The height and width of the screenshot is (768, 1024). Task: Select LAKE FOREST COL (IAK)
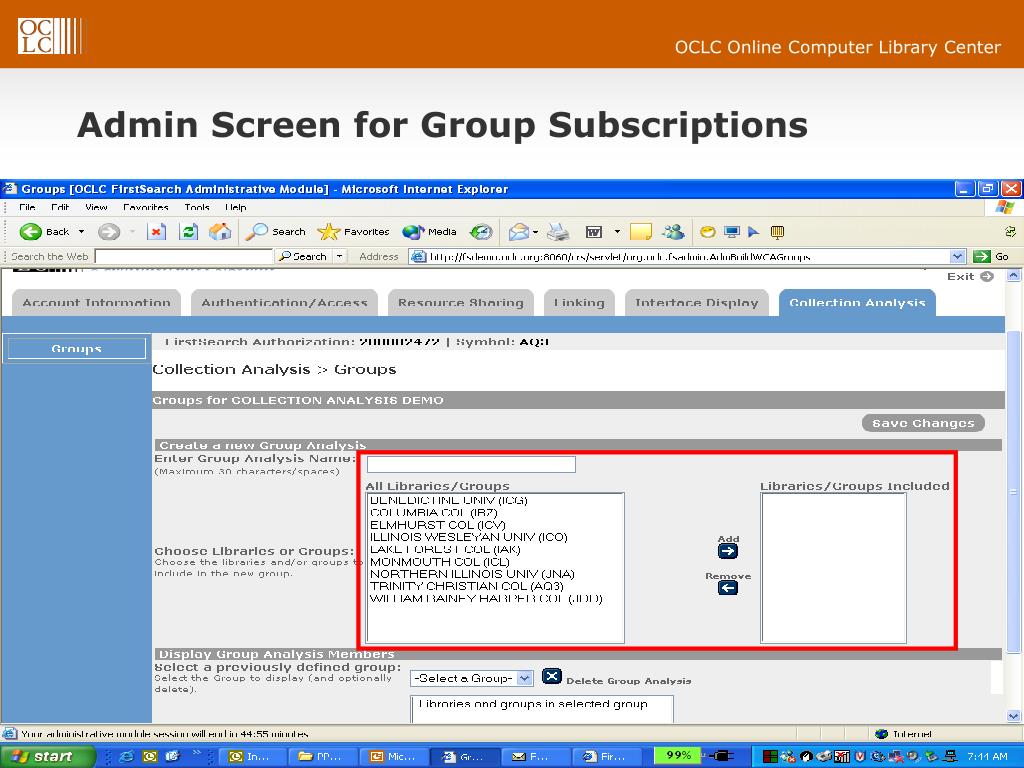point(445,549)
